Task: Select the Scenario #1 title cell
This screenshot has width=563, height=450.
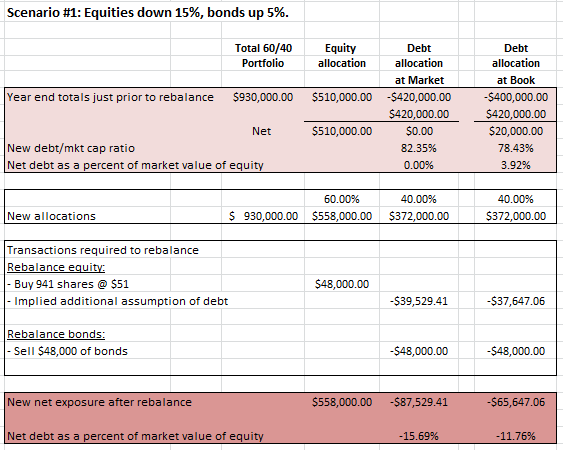Action: click(148, 13)
